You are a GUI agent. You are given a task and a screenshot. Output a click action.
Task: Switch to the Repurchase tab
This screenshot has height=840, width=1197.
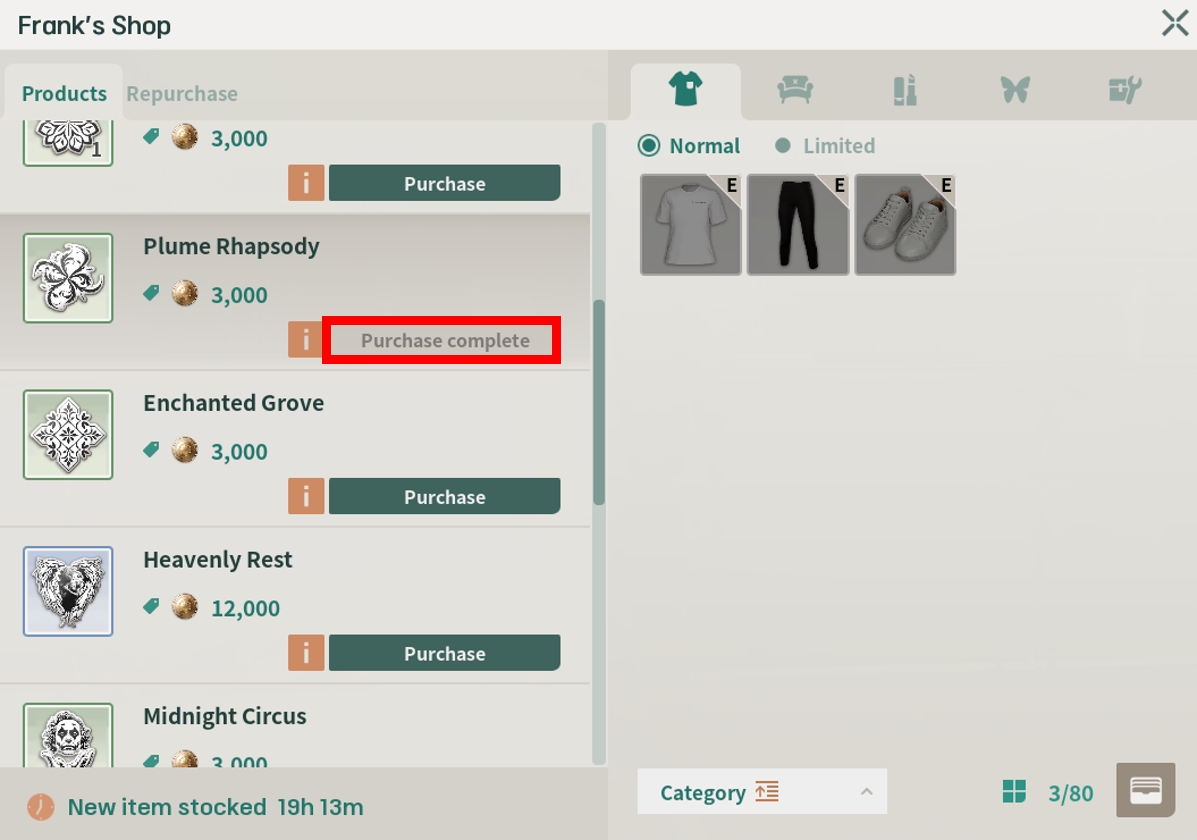click(x=182, y=94)
